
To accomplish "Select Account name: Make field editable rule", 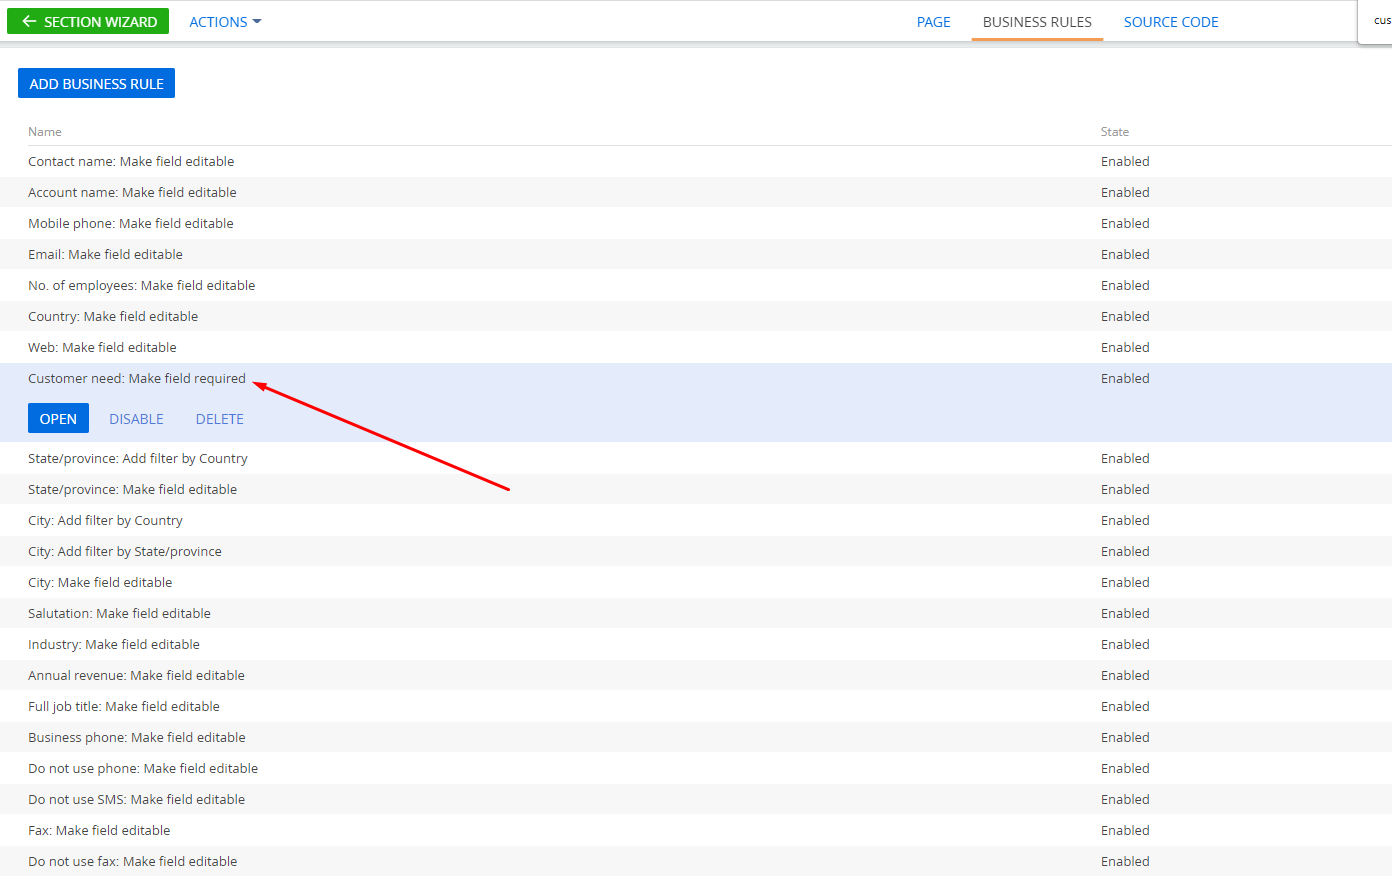I will tap(696, 192).
